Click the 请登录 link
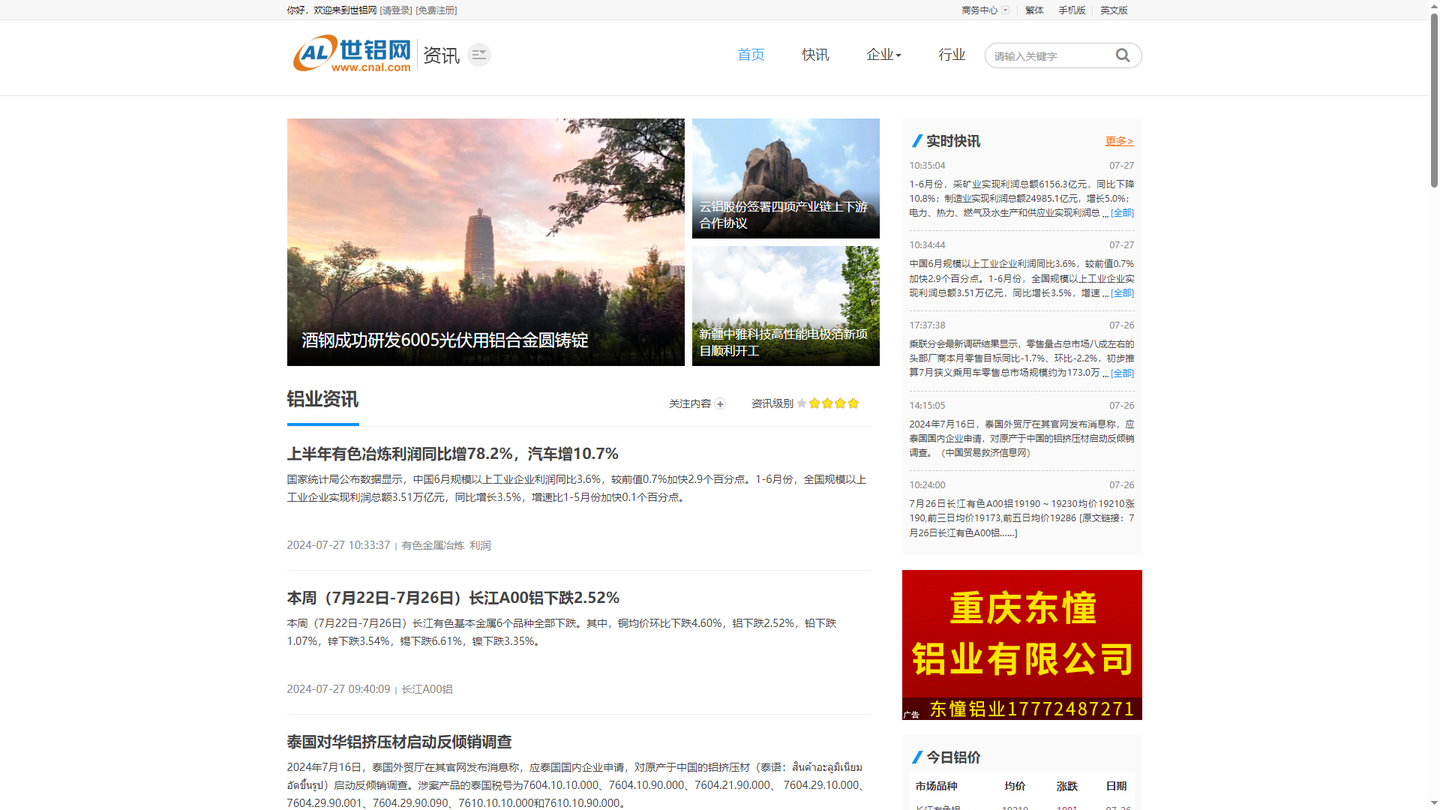Screen dimensions: 1440x810 (396, 10)
